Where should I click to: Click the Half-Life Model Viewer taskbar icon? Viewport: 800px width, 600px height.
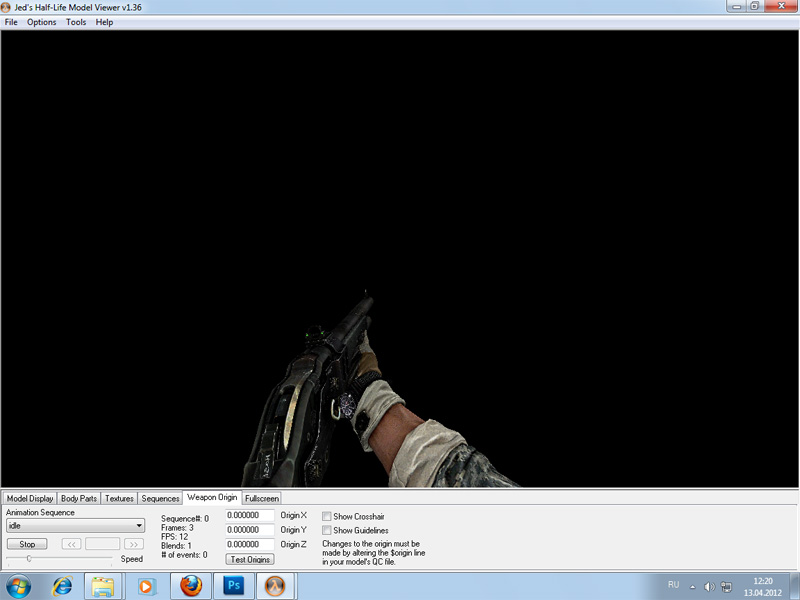(x=276, y=584)
